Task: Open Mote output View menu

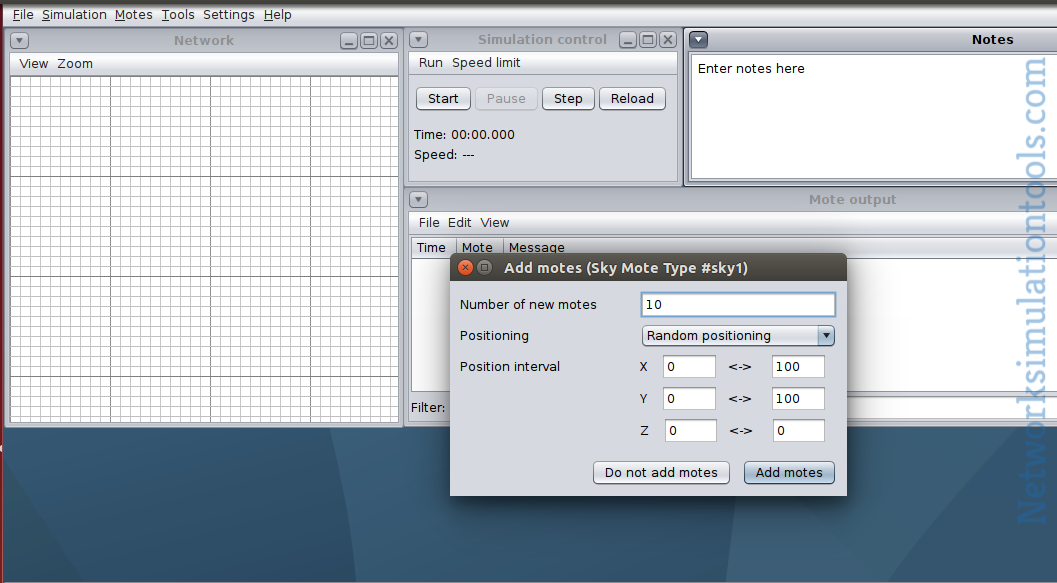Action: click(x=495, y=222)
